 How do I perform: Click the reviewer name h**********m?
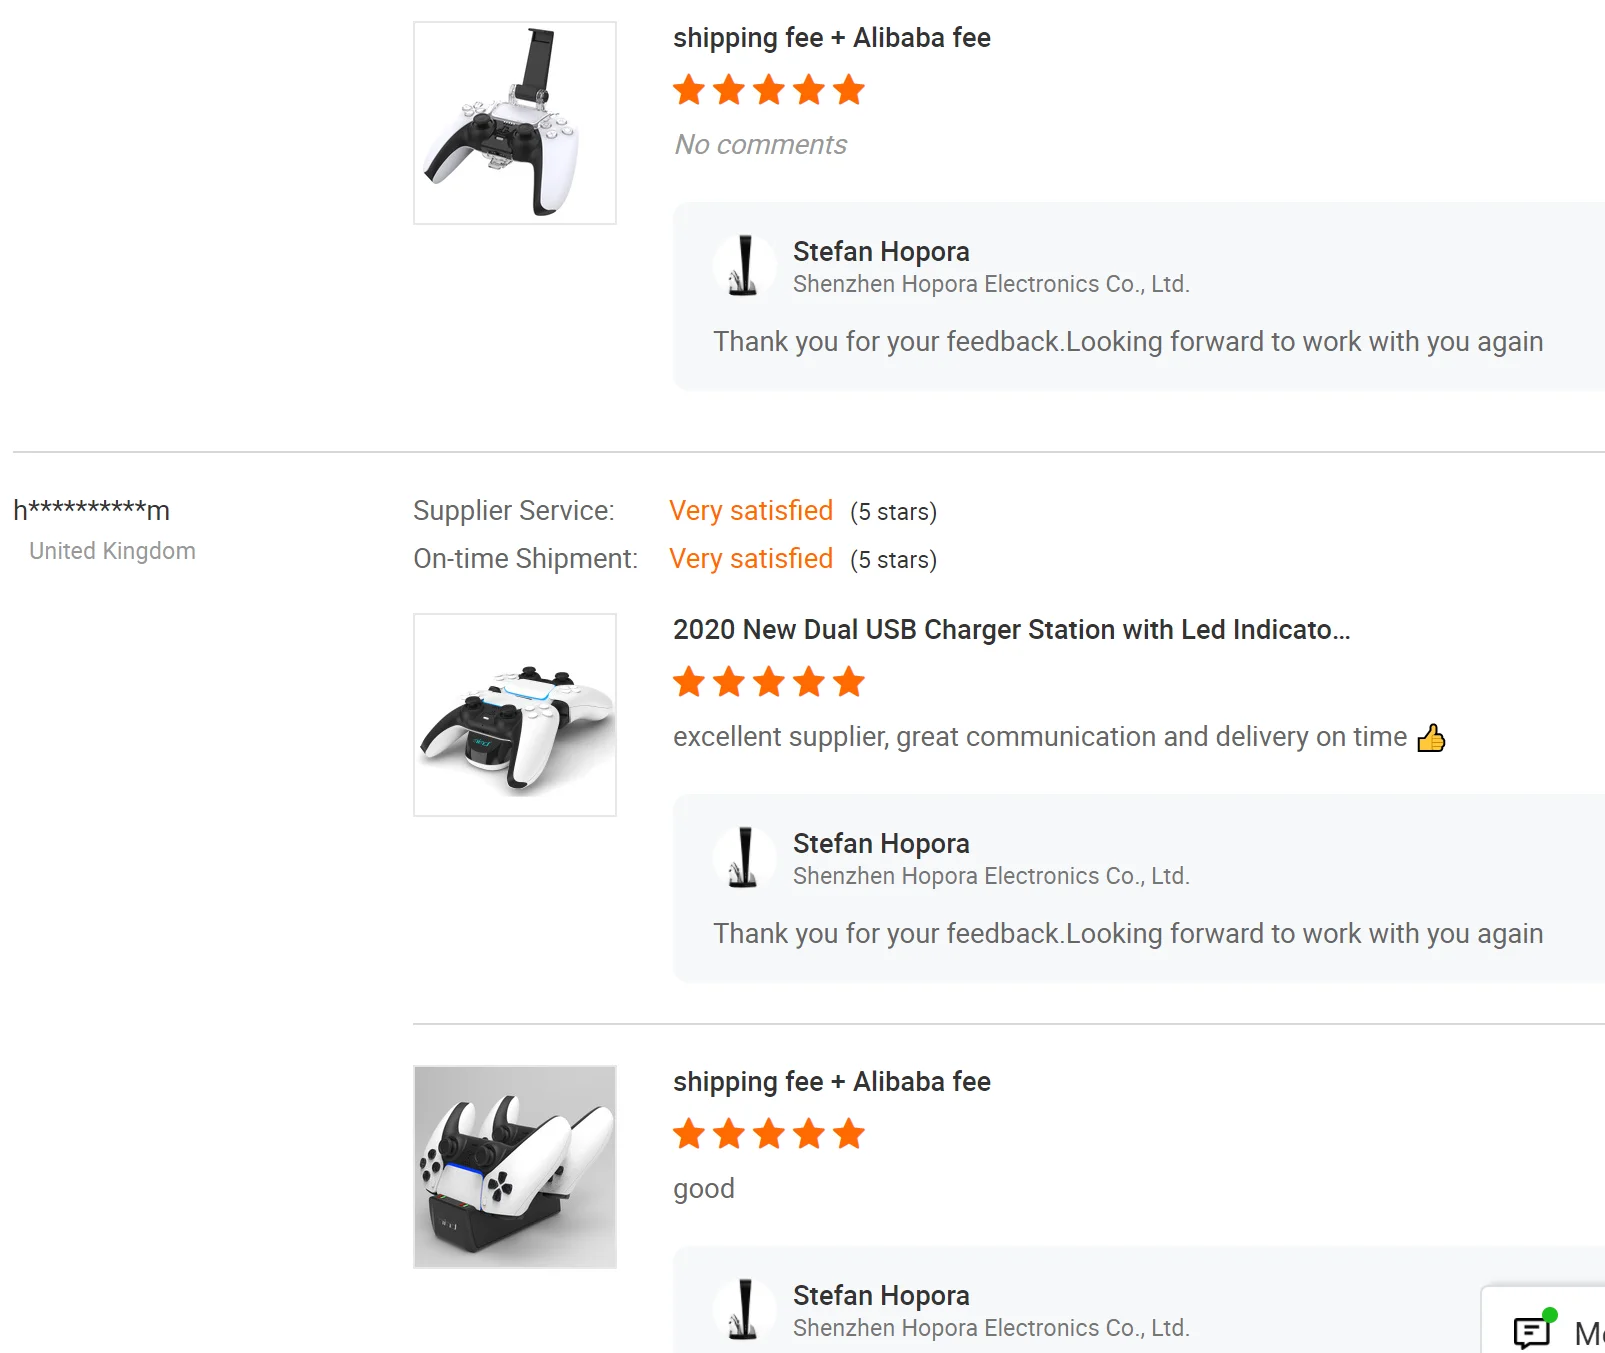[91, 510]
